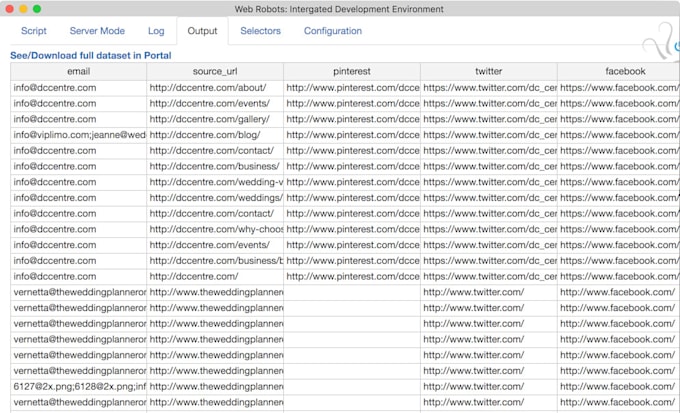Open the Server Mode tab
Image resolution: width=680 pixels, height=413 pixels.
(x=97, y=31)
